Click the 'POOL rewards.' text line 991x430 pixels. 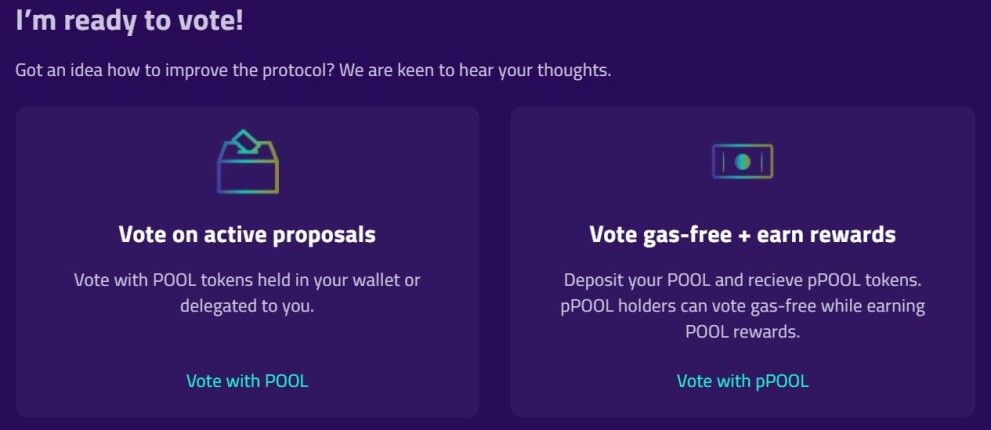point(742,332)
